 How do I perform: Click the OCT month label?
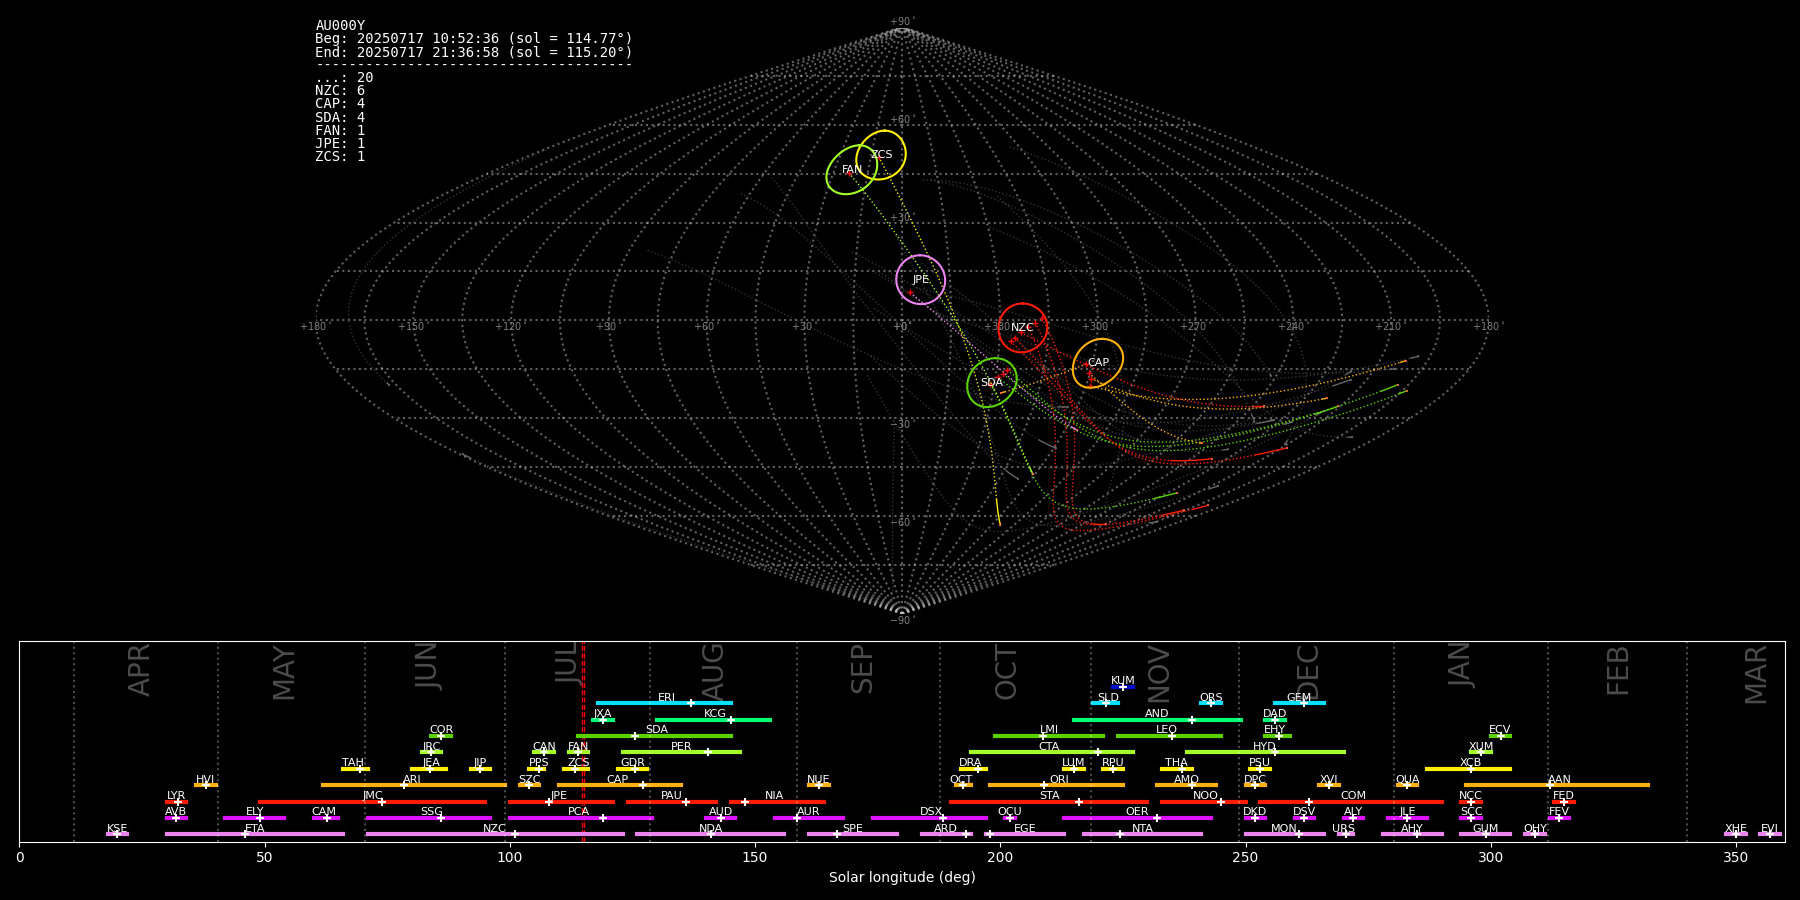tap(1006, 672)
